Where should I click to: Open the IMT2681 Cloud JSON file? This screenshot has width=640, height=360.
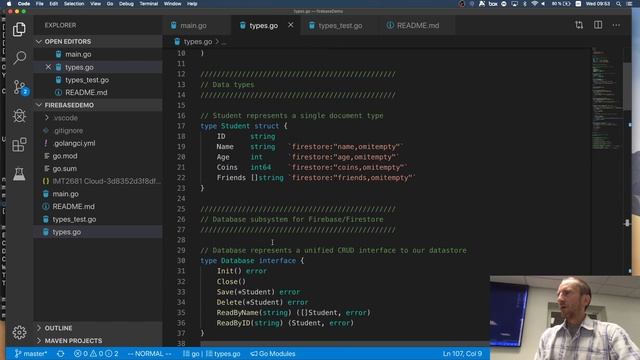pos(98,181)
